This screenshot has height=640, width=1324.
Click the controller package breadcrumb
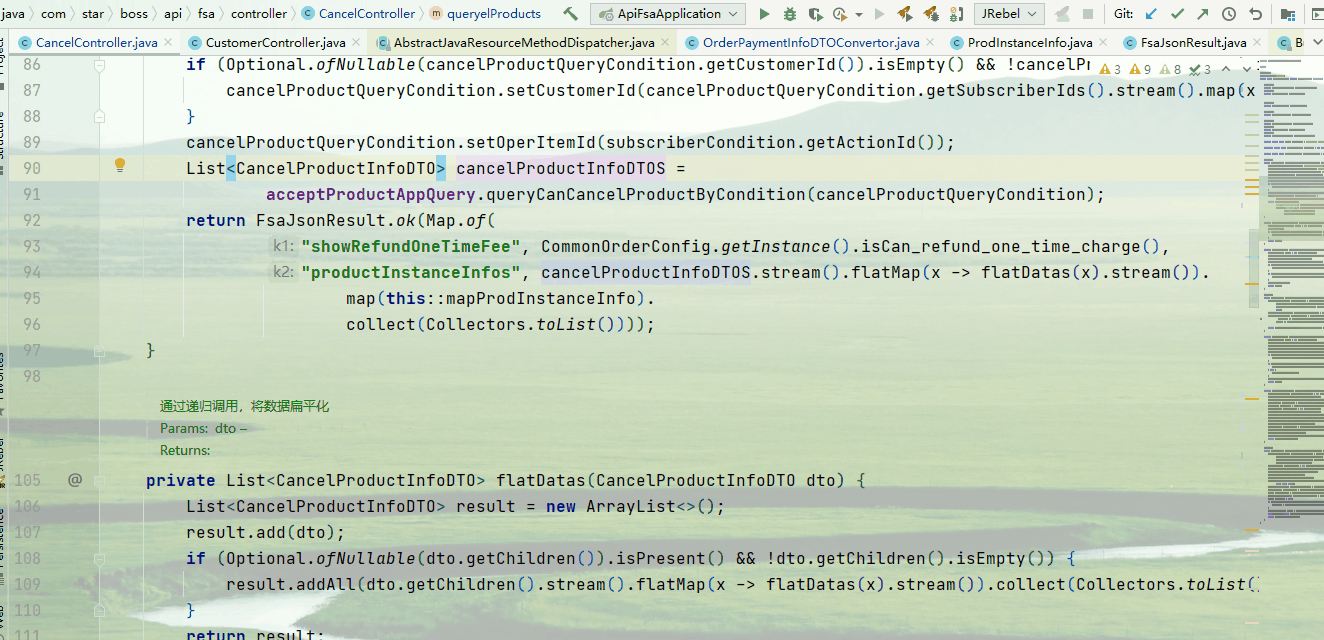pos(259,14)
